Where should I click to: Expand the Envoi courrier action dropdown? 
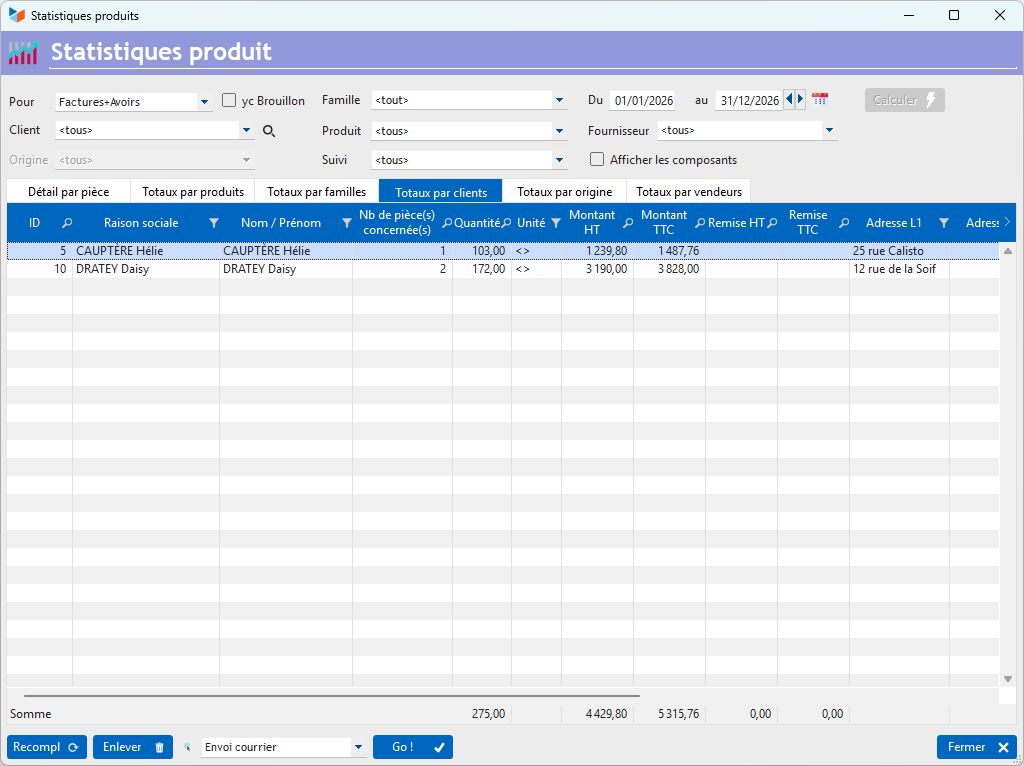pos(358,747)
